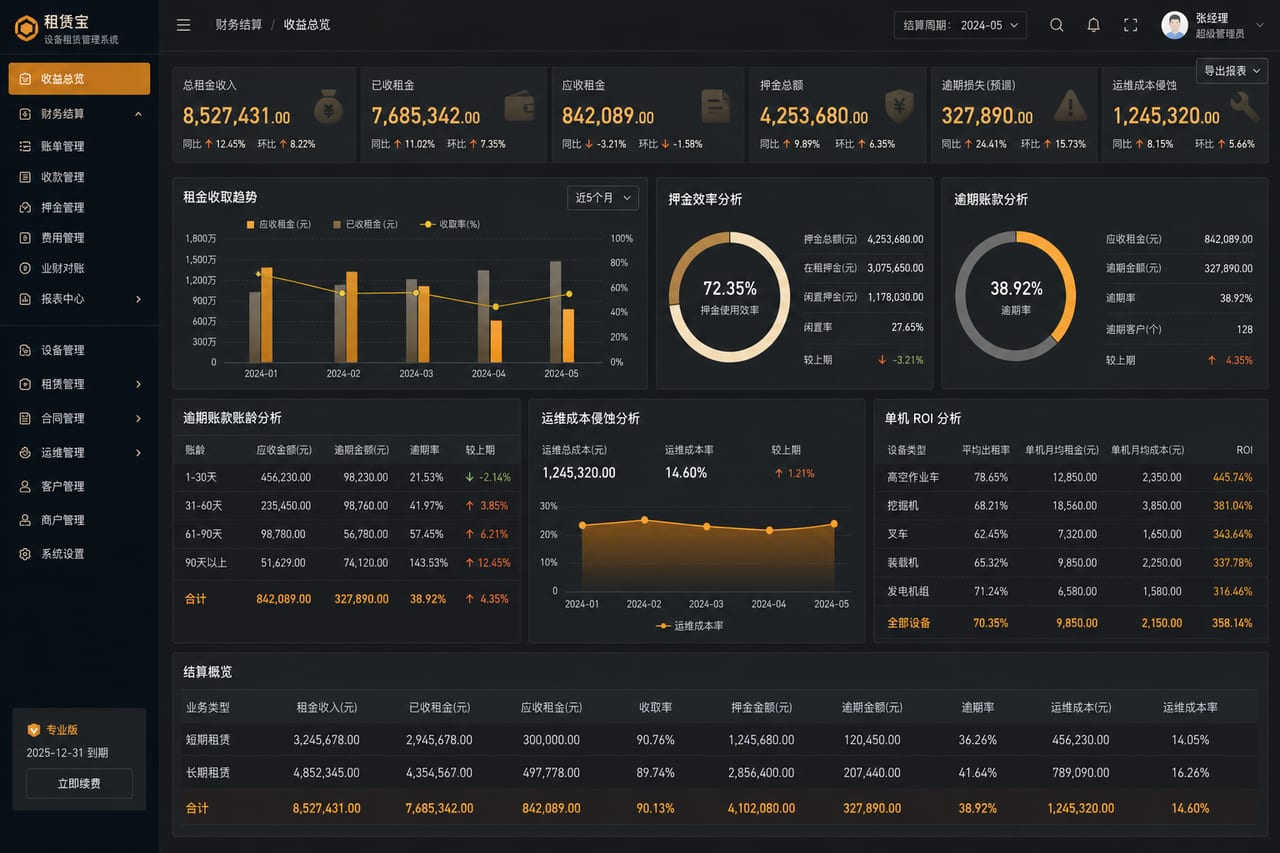Click the 2024-03 data point on 运维成本率 chart
Image resolution: width=1280 pixels, height=853 pixels.
click(x=707, y=526)
